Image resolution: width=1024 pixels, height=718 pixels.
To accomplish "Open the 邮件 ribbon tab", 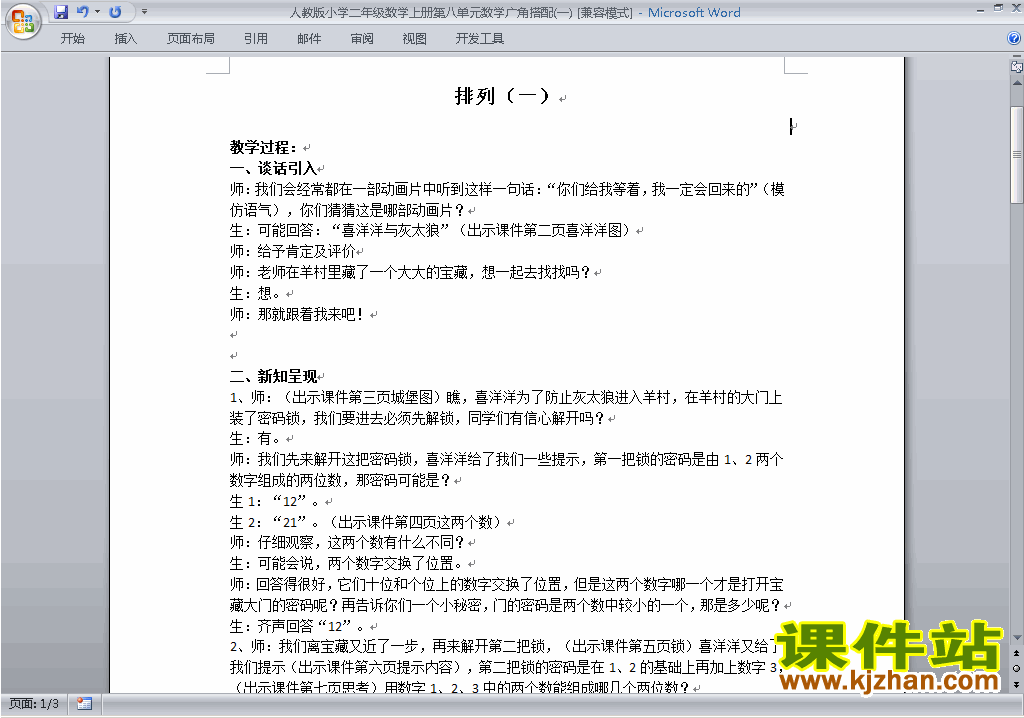I will coord(309,39).
